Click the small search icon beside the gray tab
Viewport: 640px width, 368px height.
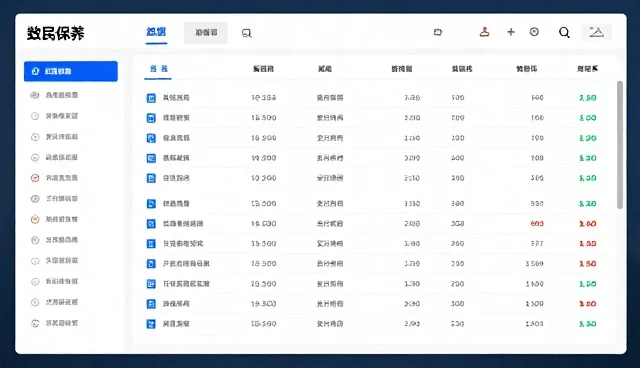click(x=247, y=33)
